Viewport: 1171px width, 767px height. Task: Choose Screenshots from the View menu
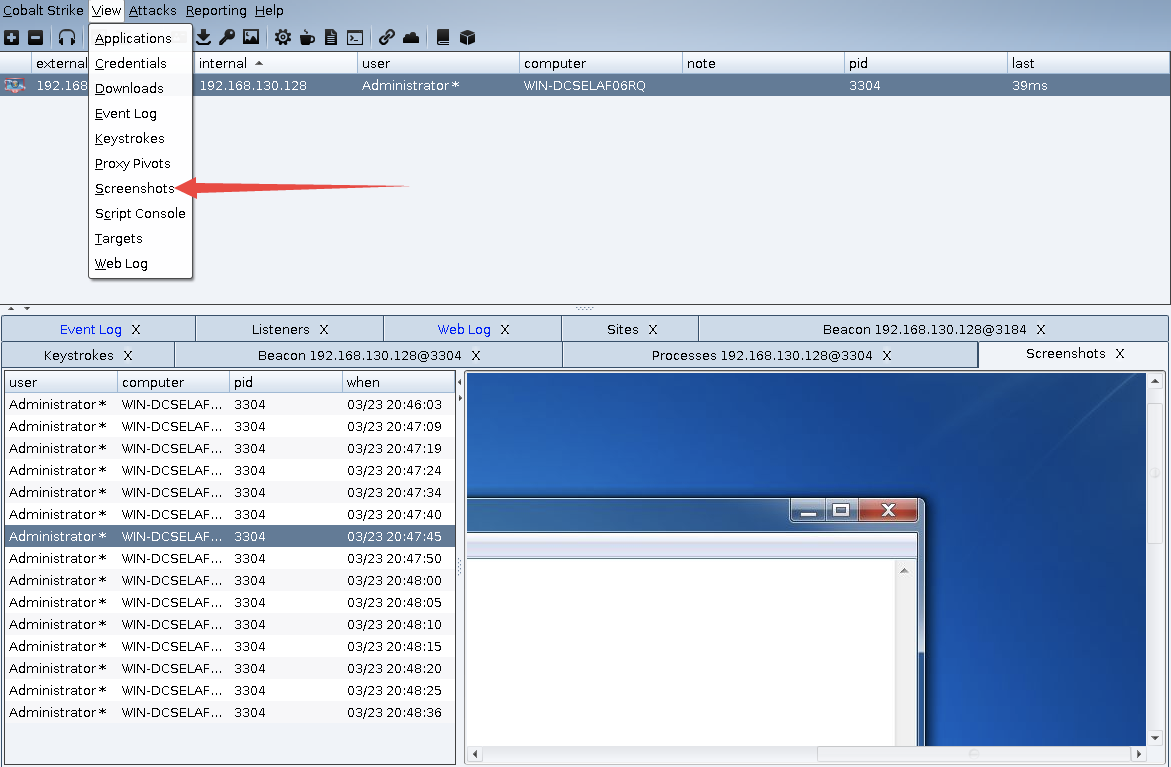tap(140, 188)
